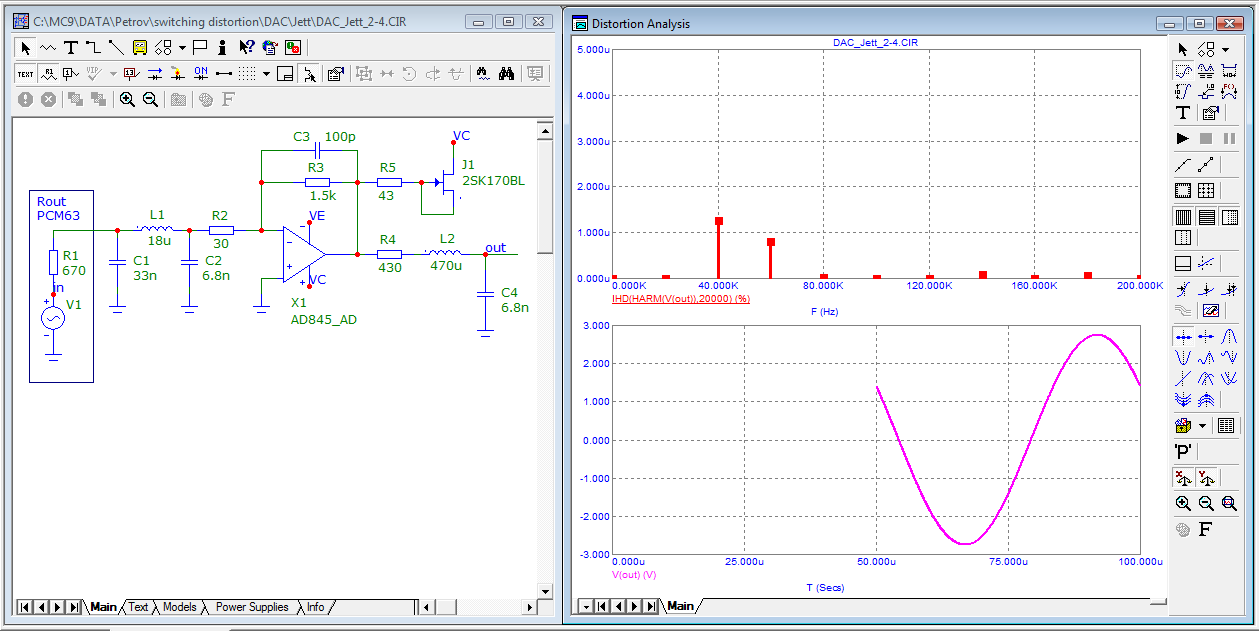The image size is (1259, 631).
Task: Select the diagonal wire tool
Action: tap(116, 47)
